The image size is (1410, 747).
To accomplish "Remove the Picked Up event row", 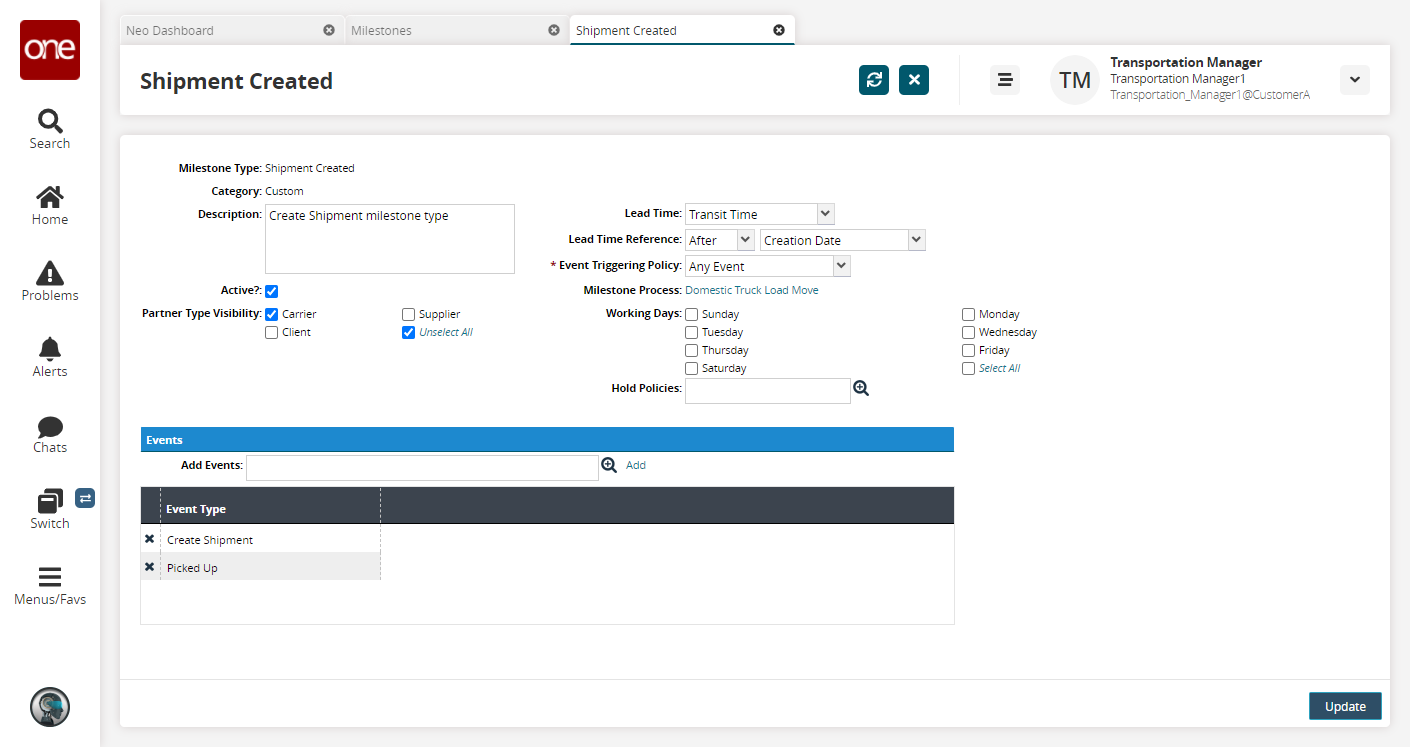I will (x=150, y=567).
